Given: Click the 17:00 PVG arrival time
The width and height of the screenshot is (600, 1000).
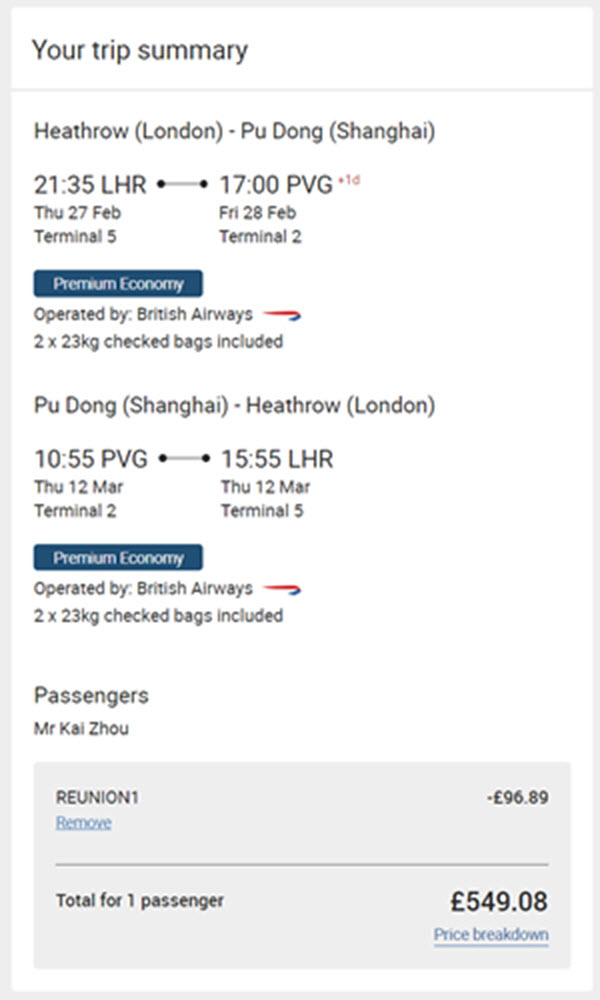Looking at the screenshot, I should click(x=276, y=185).
